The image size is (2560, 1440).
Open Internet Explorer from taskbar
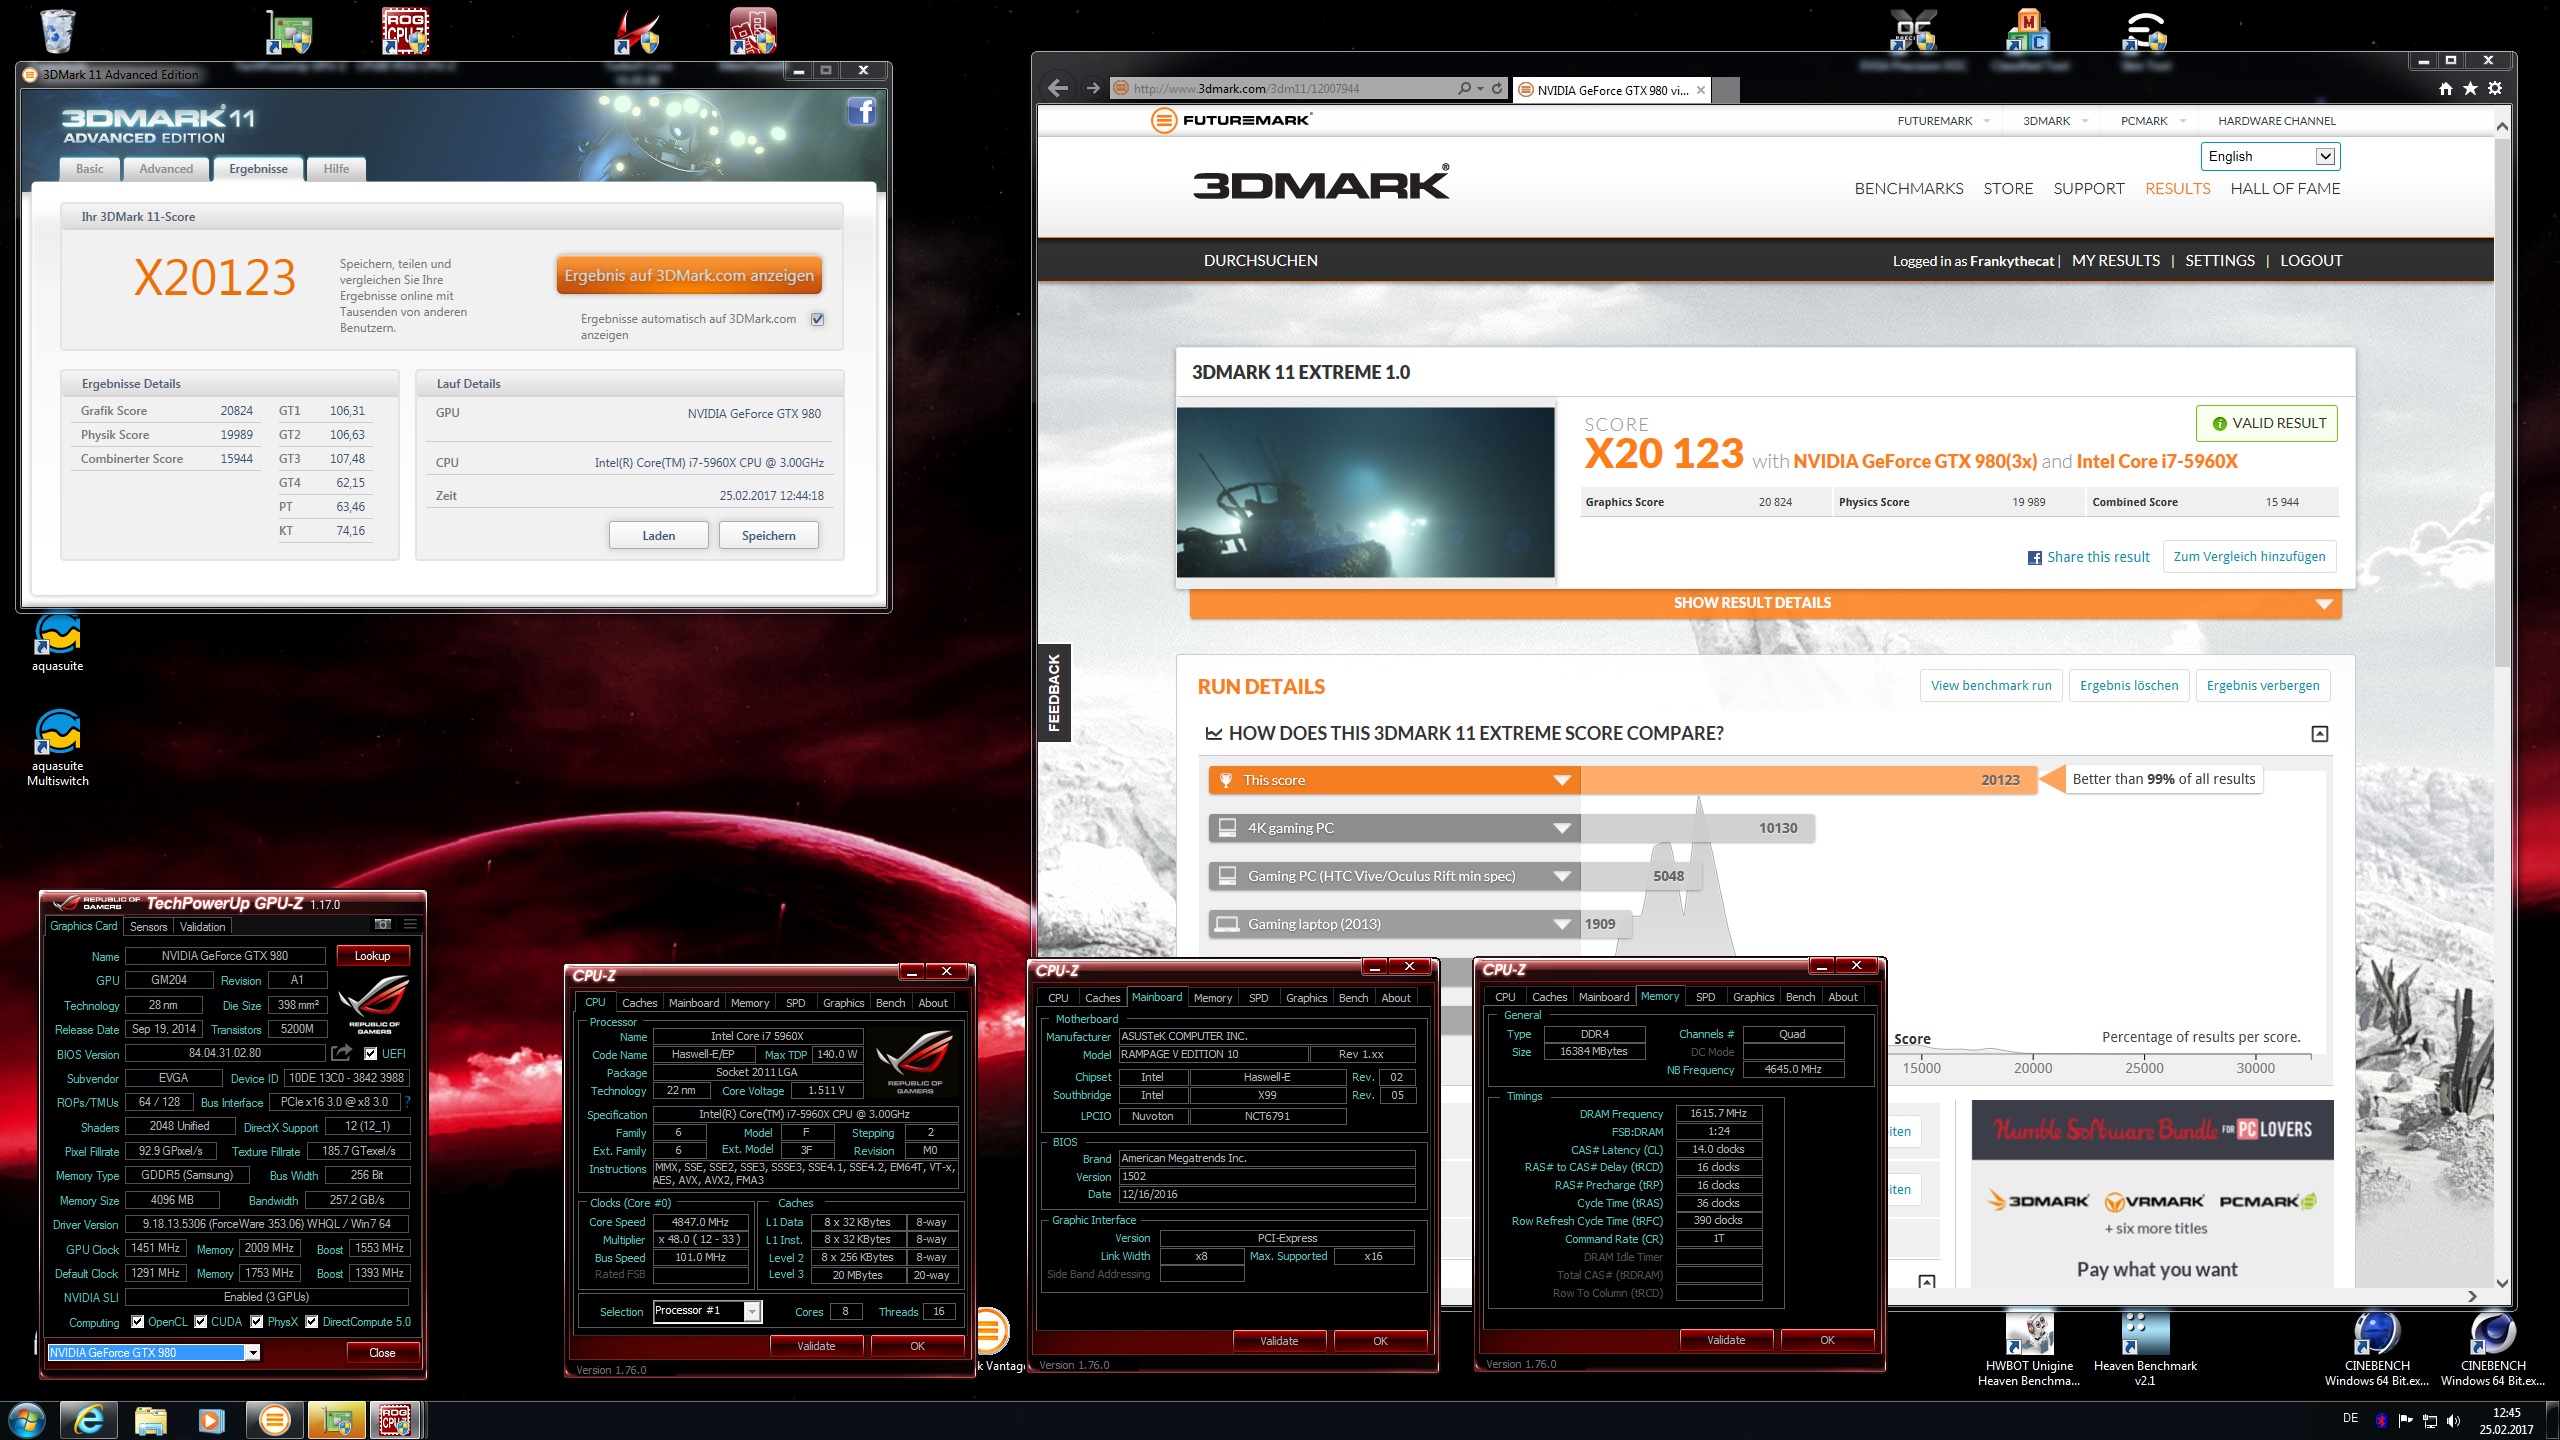[89, 1420]
